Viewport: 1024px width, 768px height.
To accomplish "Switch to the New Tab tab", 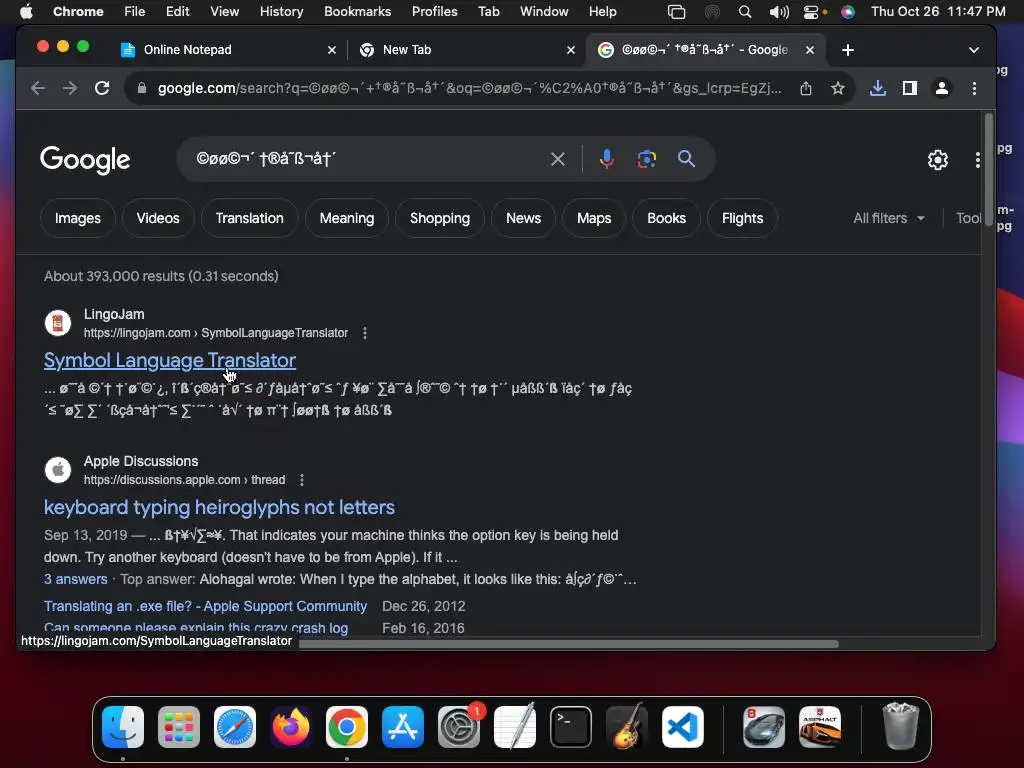I will click(467, 50).
